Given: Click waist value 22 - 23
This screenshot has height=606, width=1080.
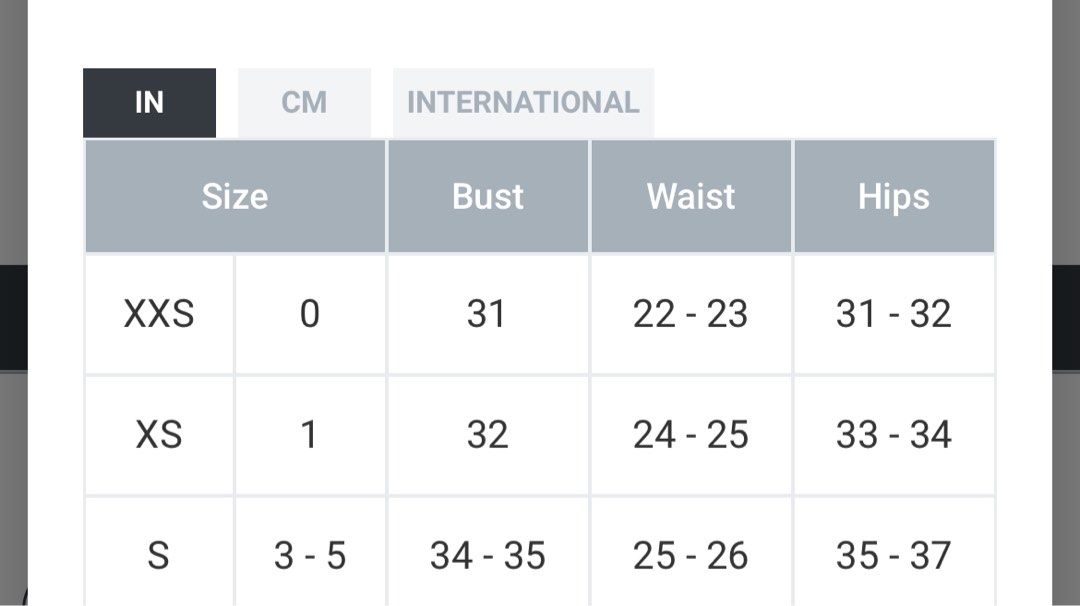Looking at the screenshot, I should pyautogui.click(x=691, y=314).
